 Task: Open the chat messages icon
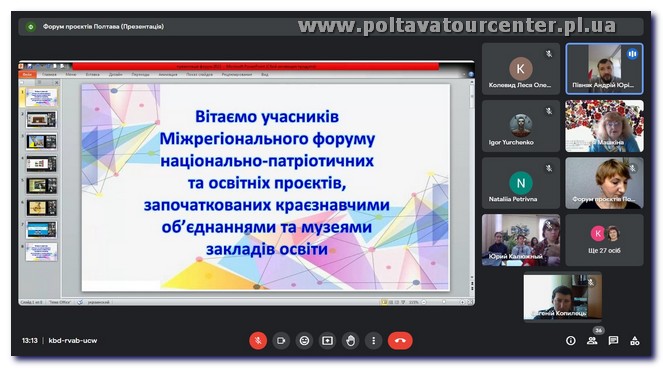tap(613, 341)
